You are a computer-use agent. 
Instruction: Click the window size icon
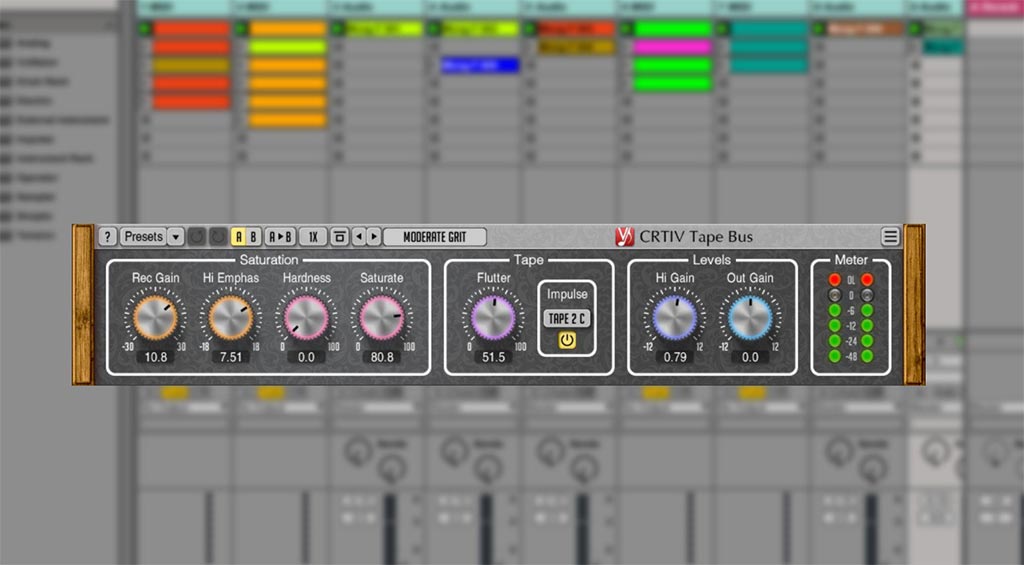click(x=339, y=236)
